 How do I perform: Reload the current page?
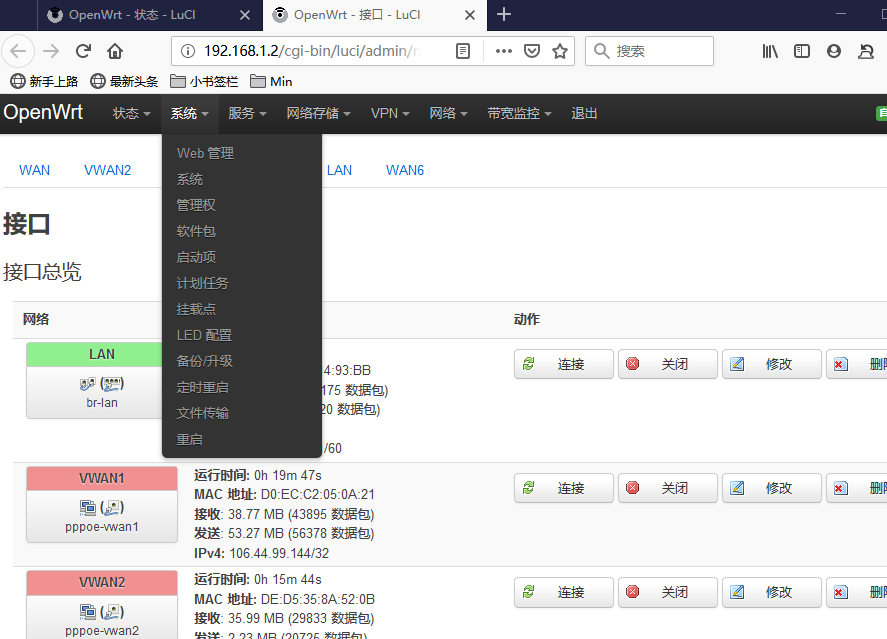(x=83, y=51)
